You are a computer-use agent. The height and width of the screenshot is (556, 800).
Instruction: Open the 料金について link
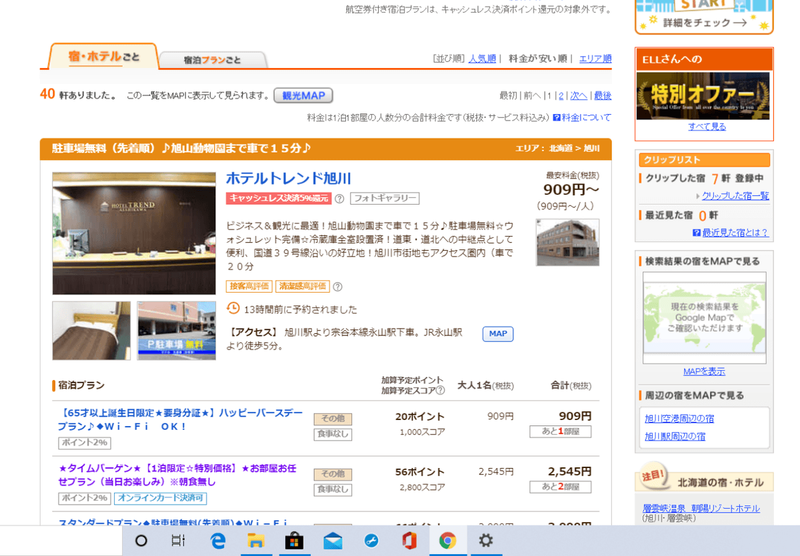click(x=586, y=117)
